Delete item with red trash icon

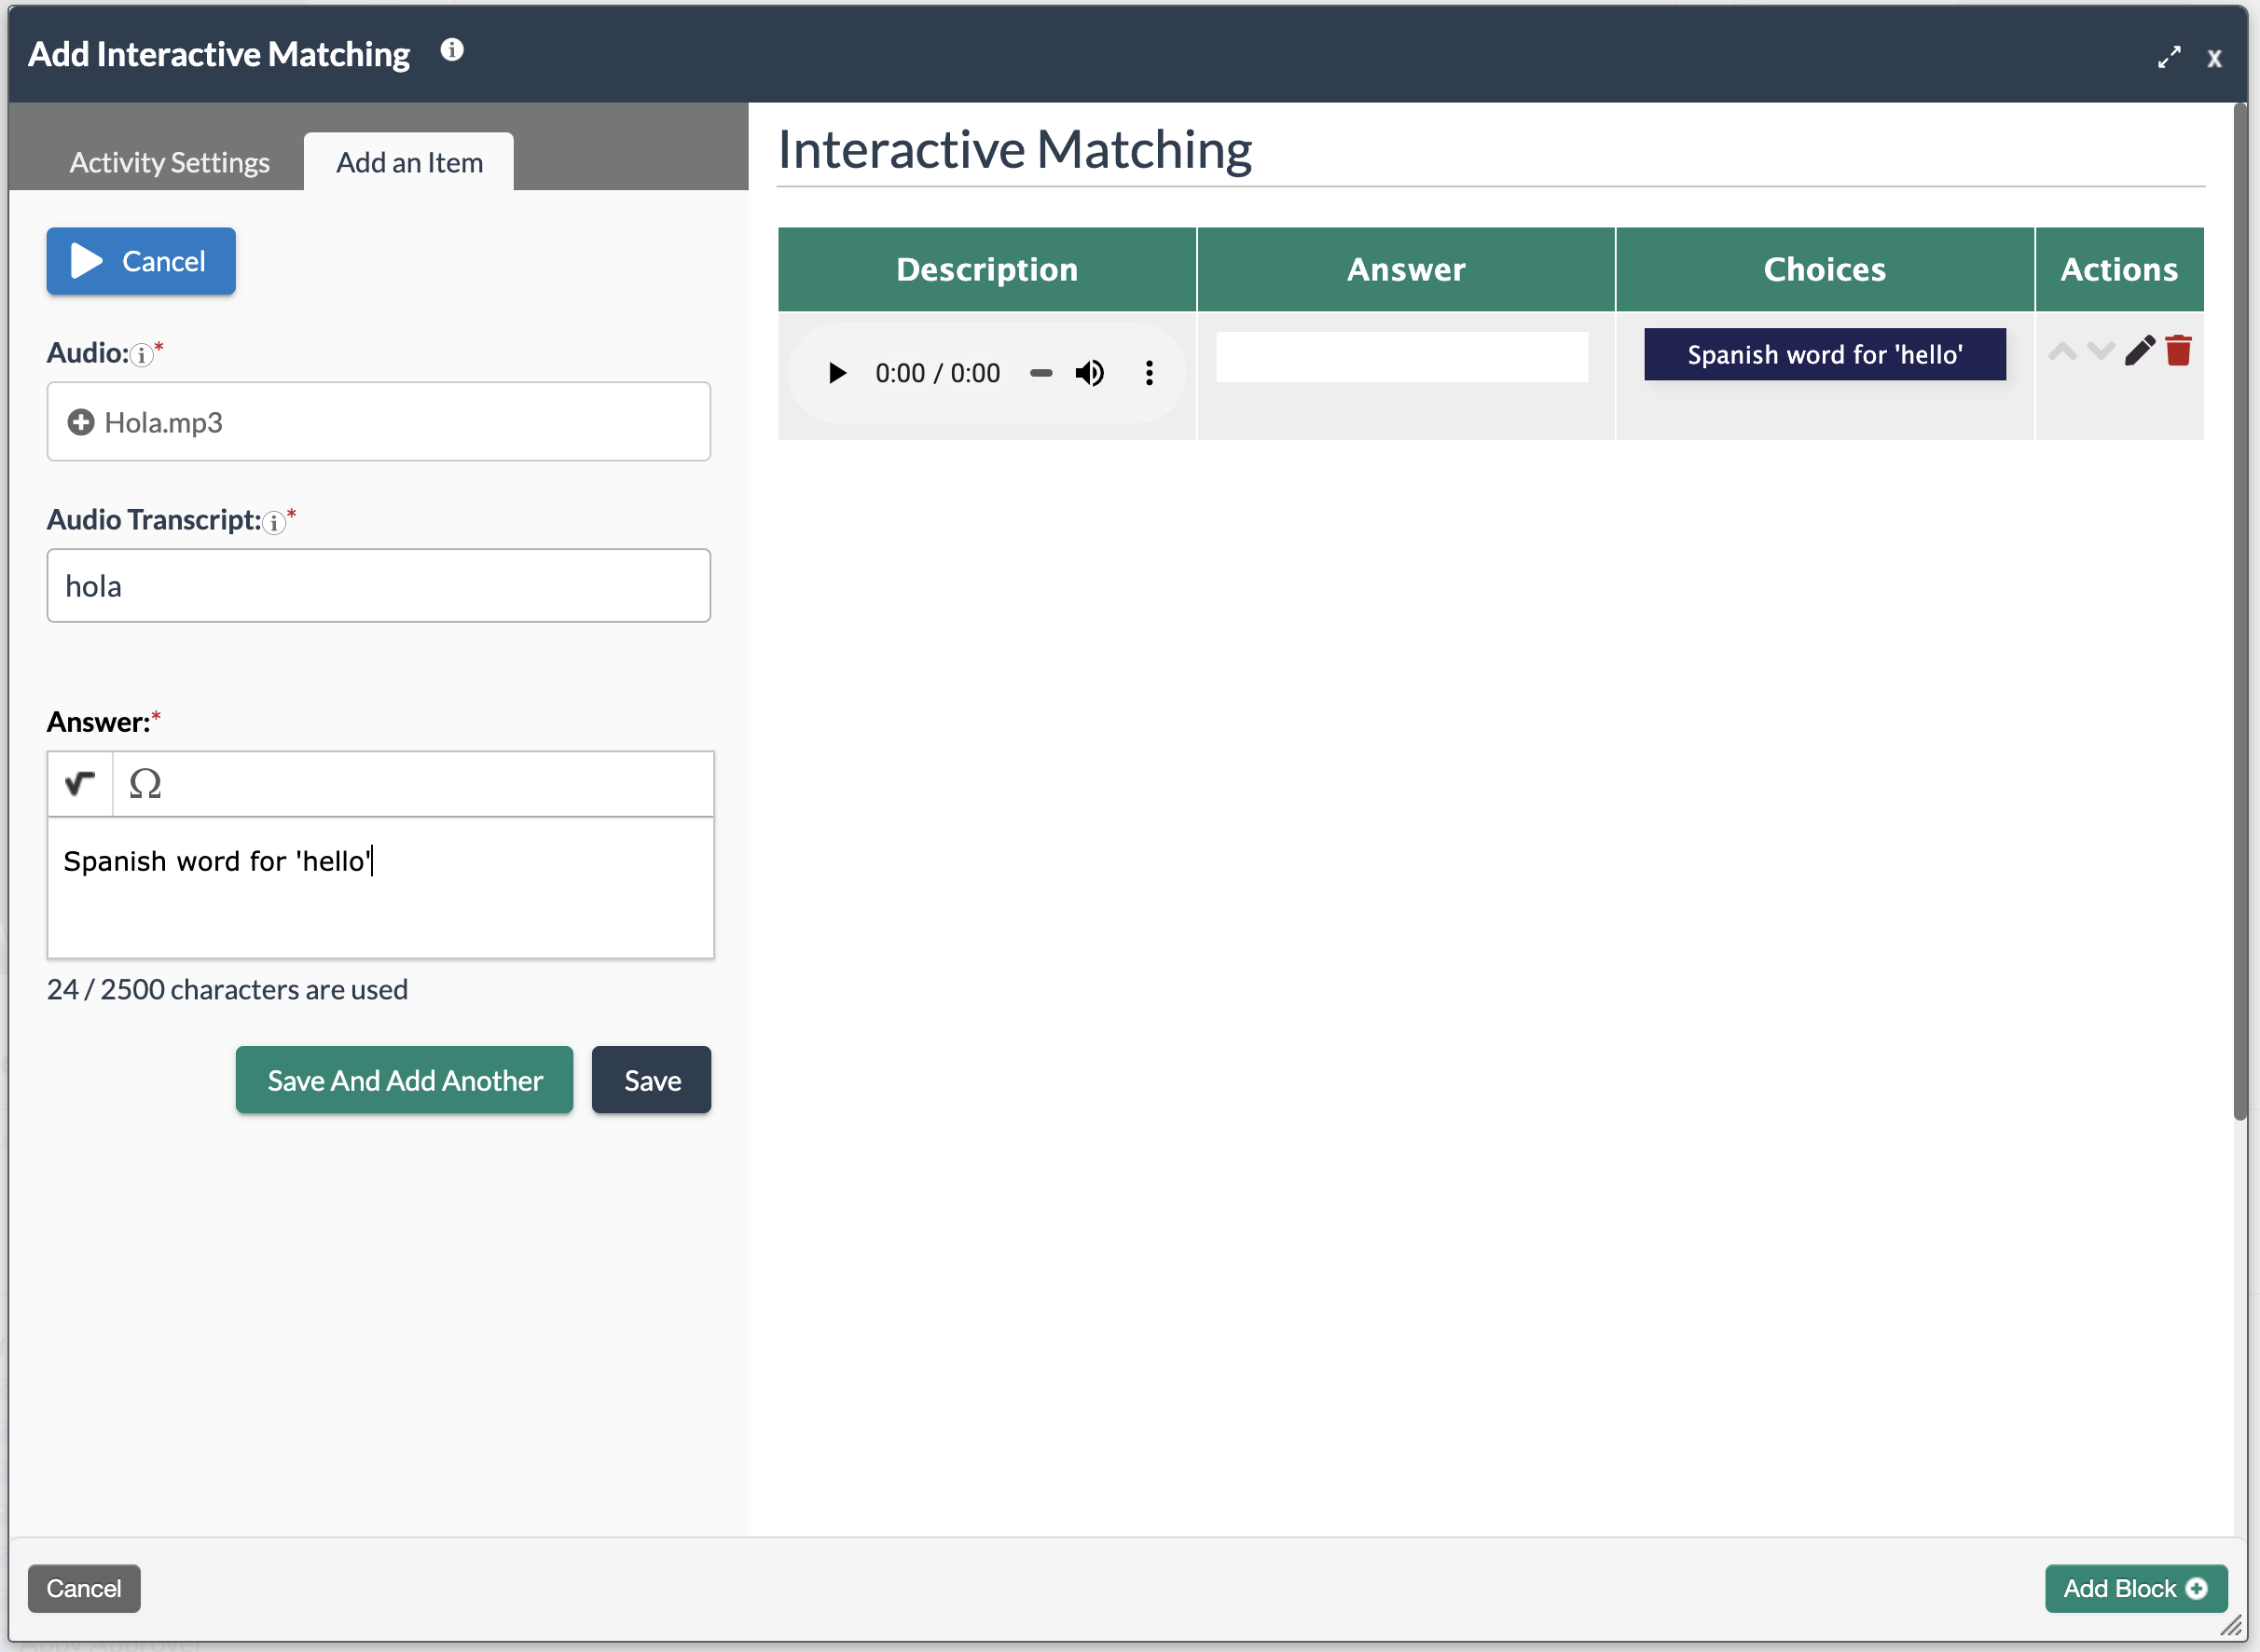(x=2178, y=351)
